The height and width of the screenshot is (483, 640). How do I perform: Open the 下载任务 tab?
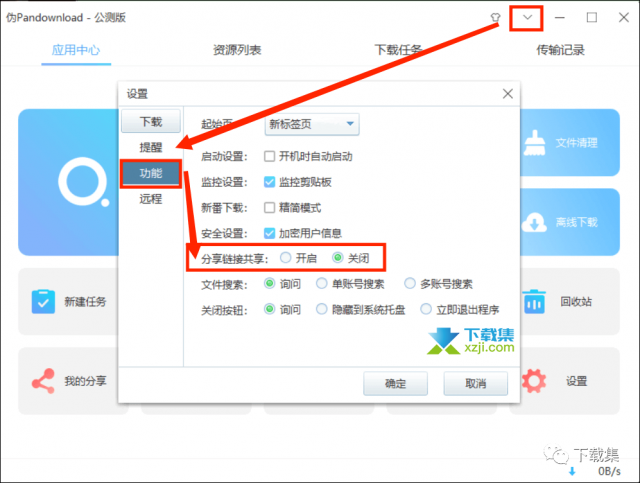pyautogui.click(x=398, y=50)
